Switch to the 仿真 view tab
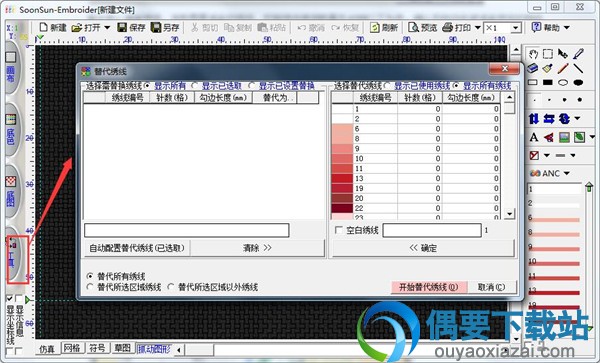 click(x=47, y=348)
